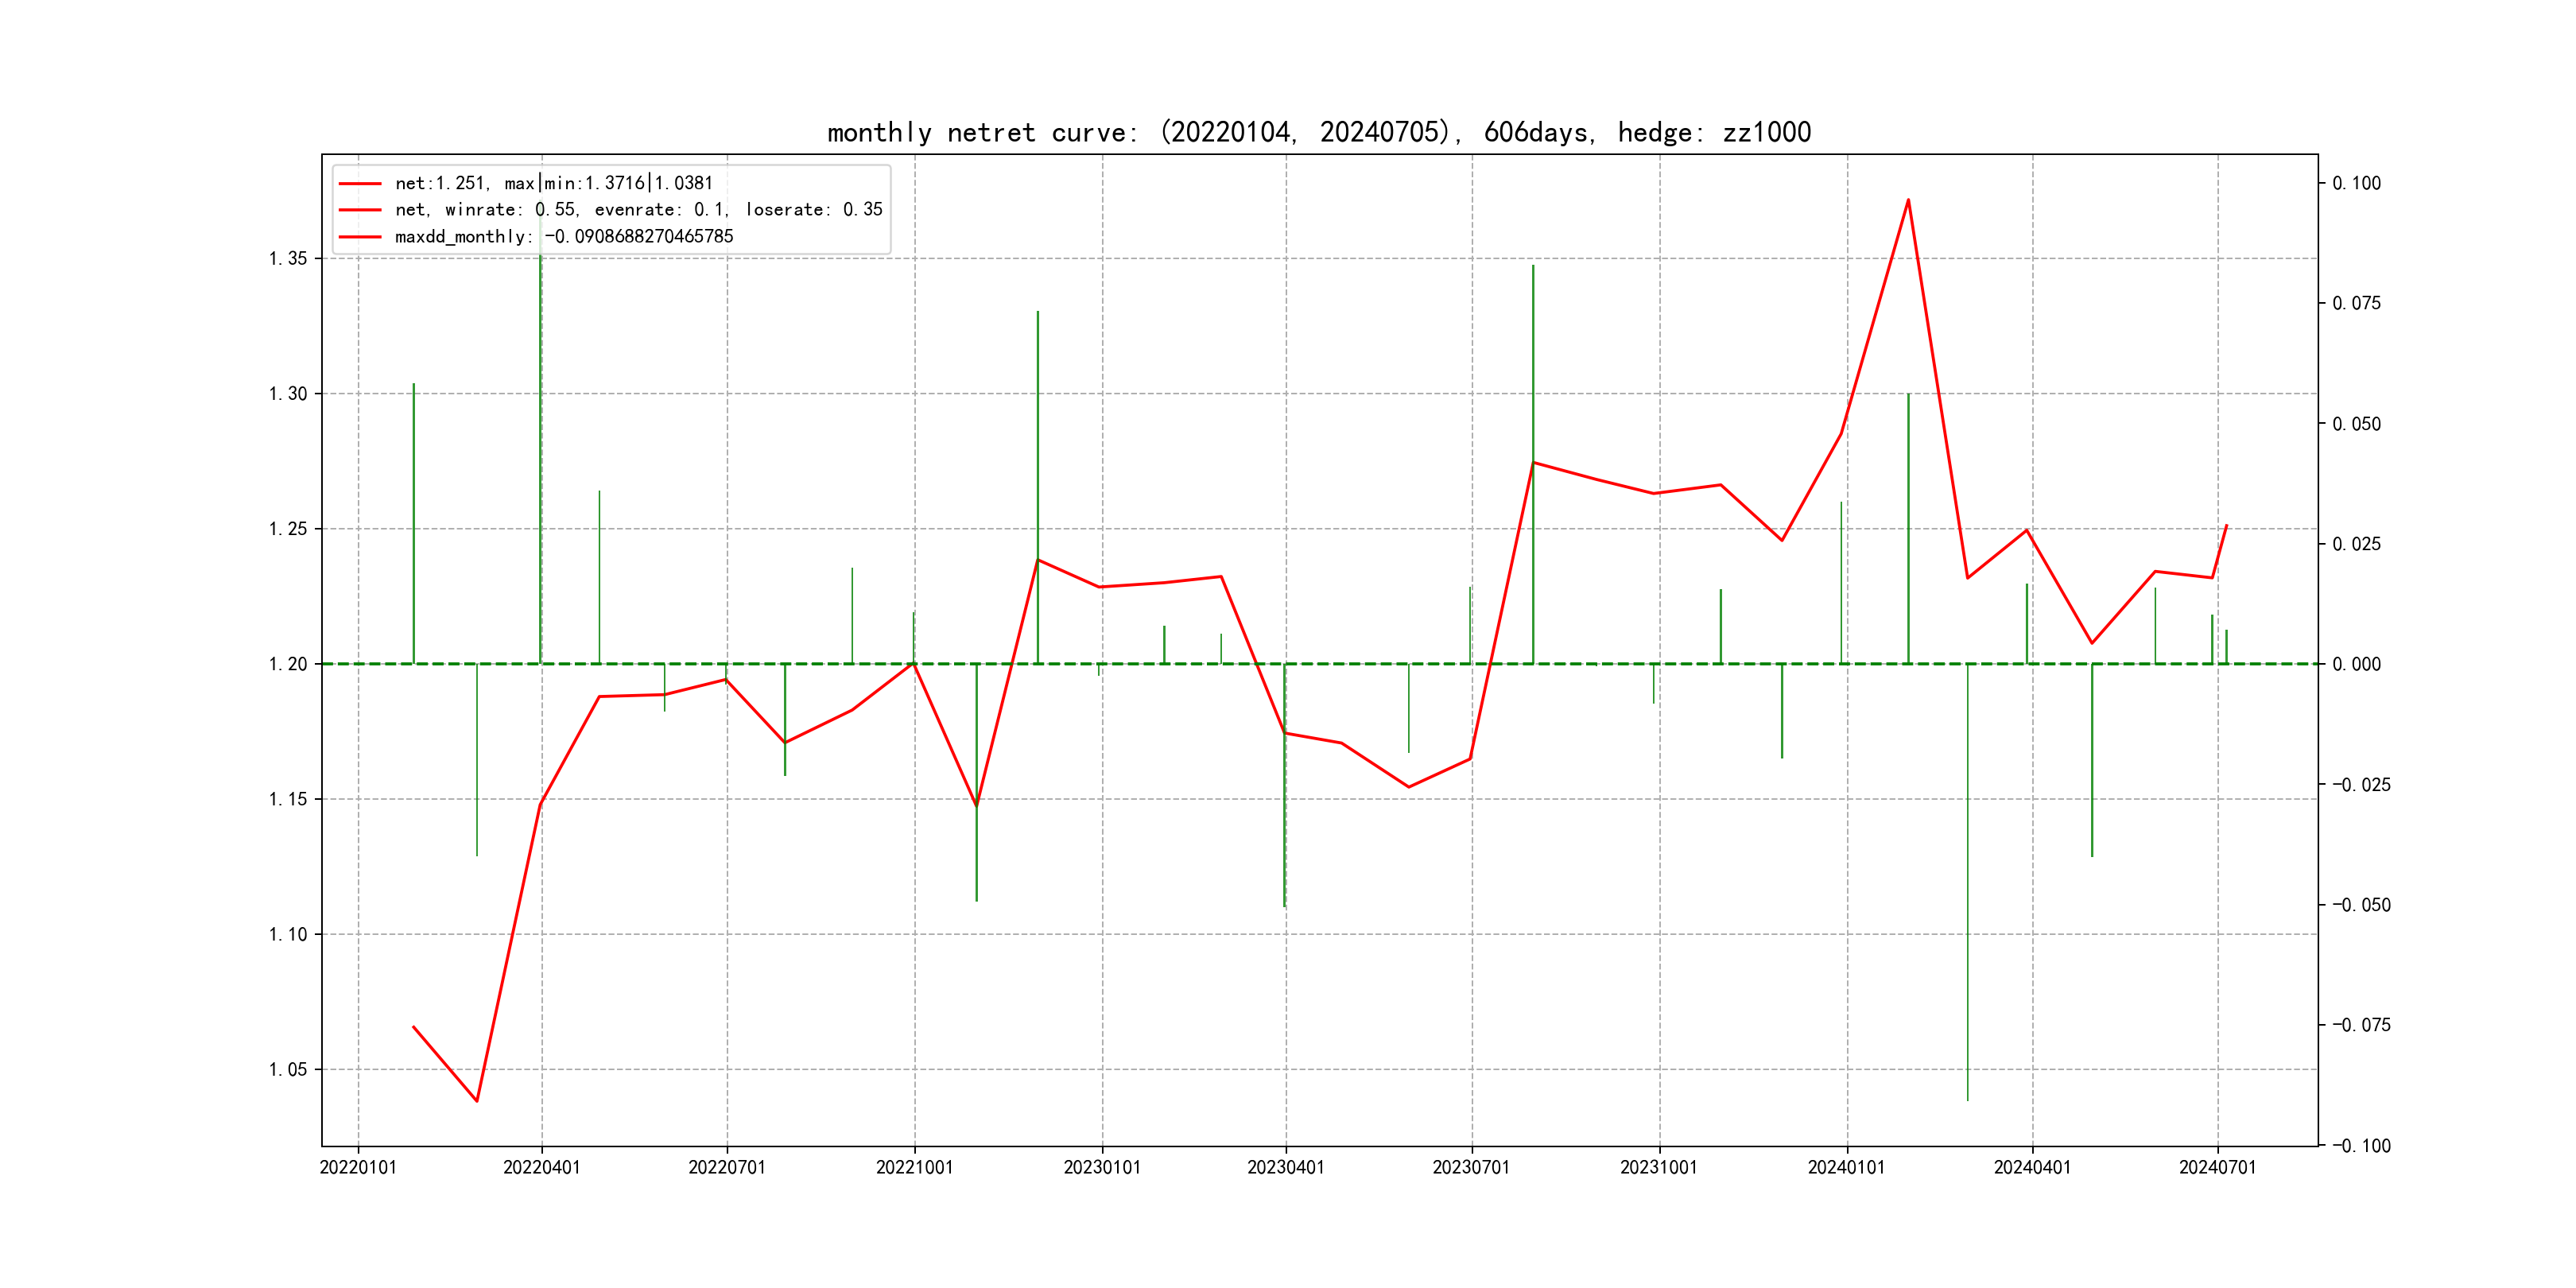Click the 20240701 x-axis label
This screenshot has width=2576, height=1288.
click(2217, 1167)
